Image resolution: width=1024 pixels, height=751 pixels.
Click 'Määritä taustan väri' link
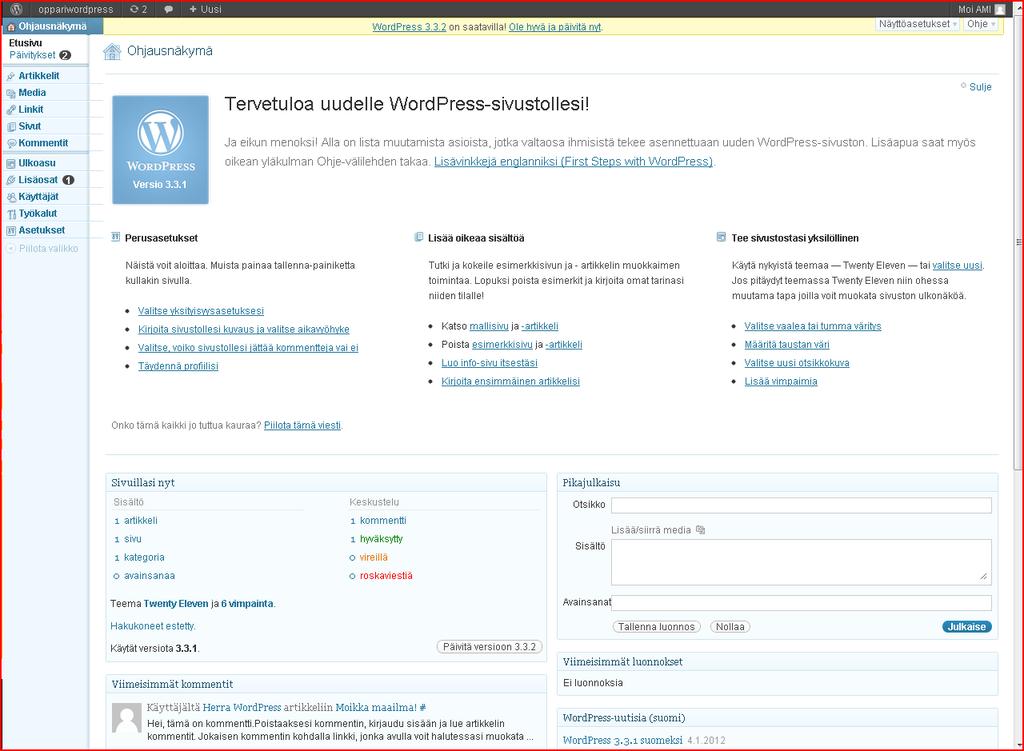(787, 345)
